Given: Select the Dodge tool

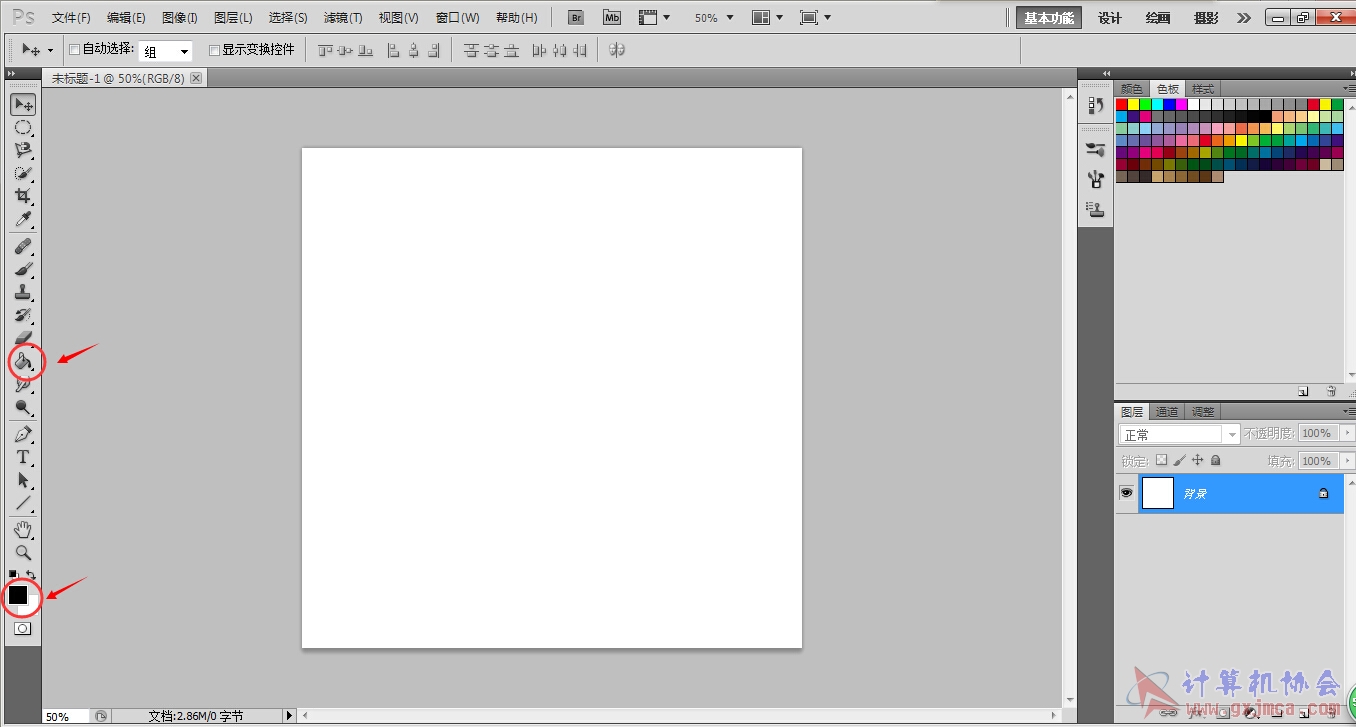Looking at the screenshot, I should 23,407.
